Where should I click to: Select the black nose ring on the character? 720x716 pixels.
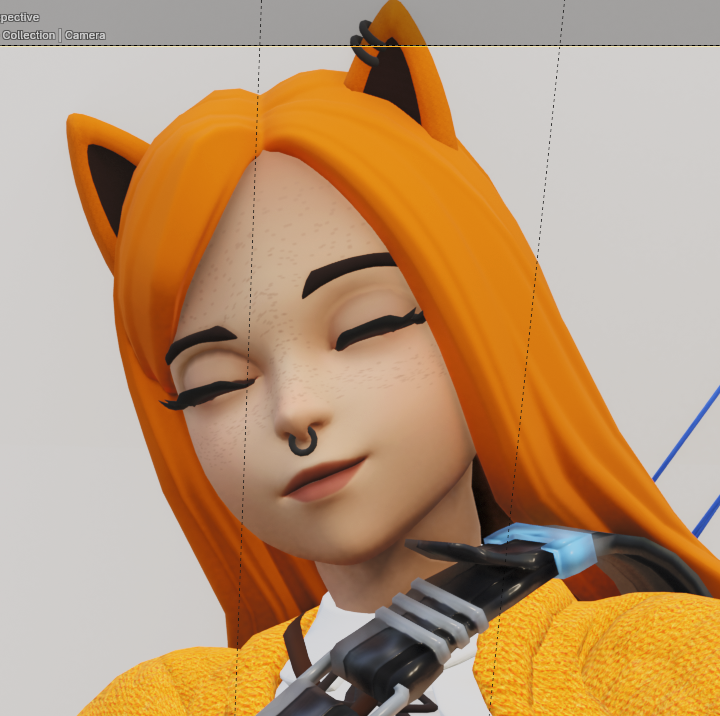[x=303, y=441]
